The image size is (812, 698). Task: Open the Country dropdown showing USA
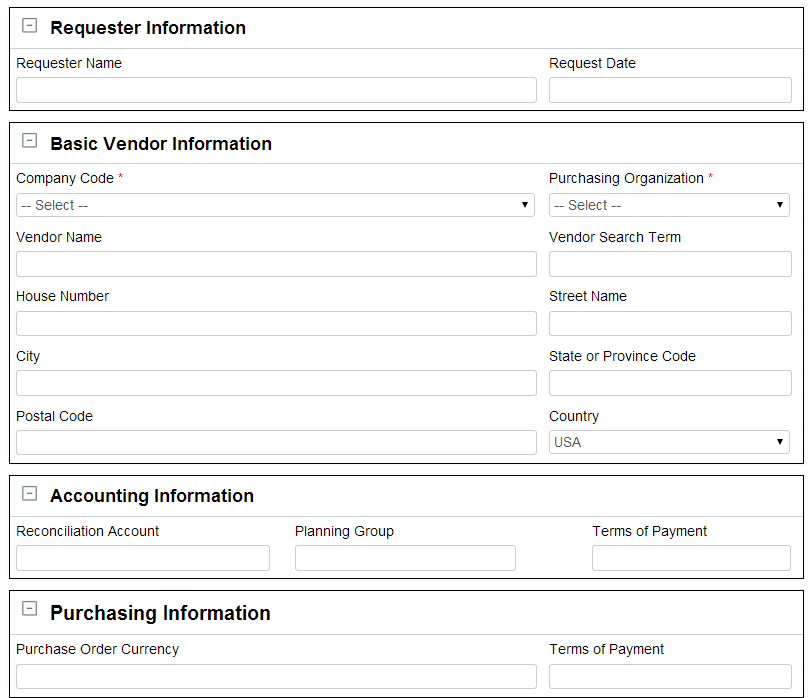click(x=669, y=442)
